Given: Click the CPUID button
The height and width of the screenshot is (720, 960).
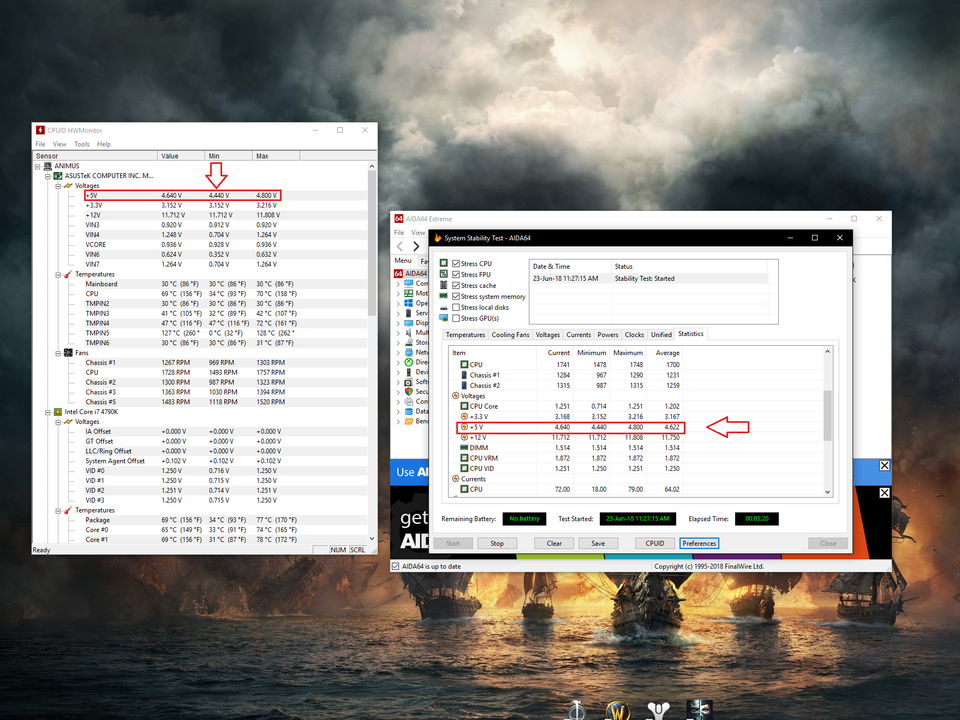Looking at the screenshot, I should (x=654, y=543).
